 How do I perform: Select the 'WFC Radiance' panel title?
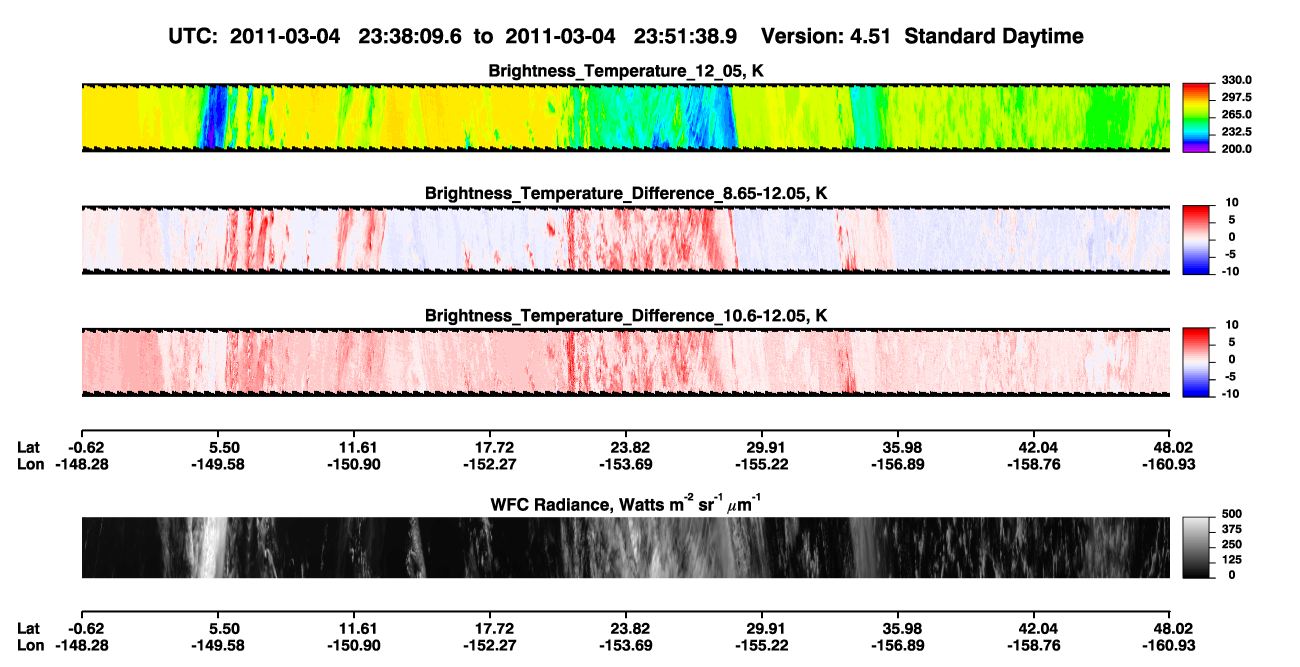click(x=626, y=504)
